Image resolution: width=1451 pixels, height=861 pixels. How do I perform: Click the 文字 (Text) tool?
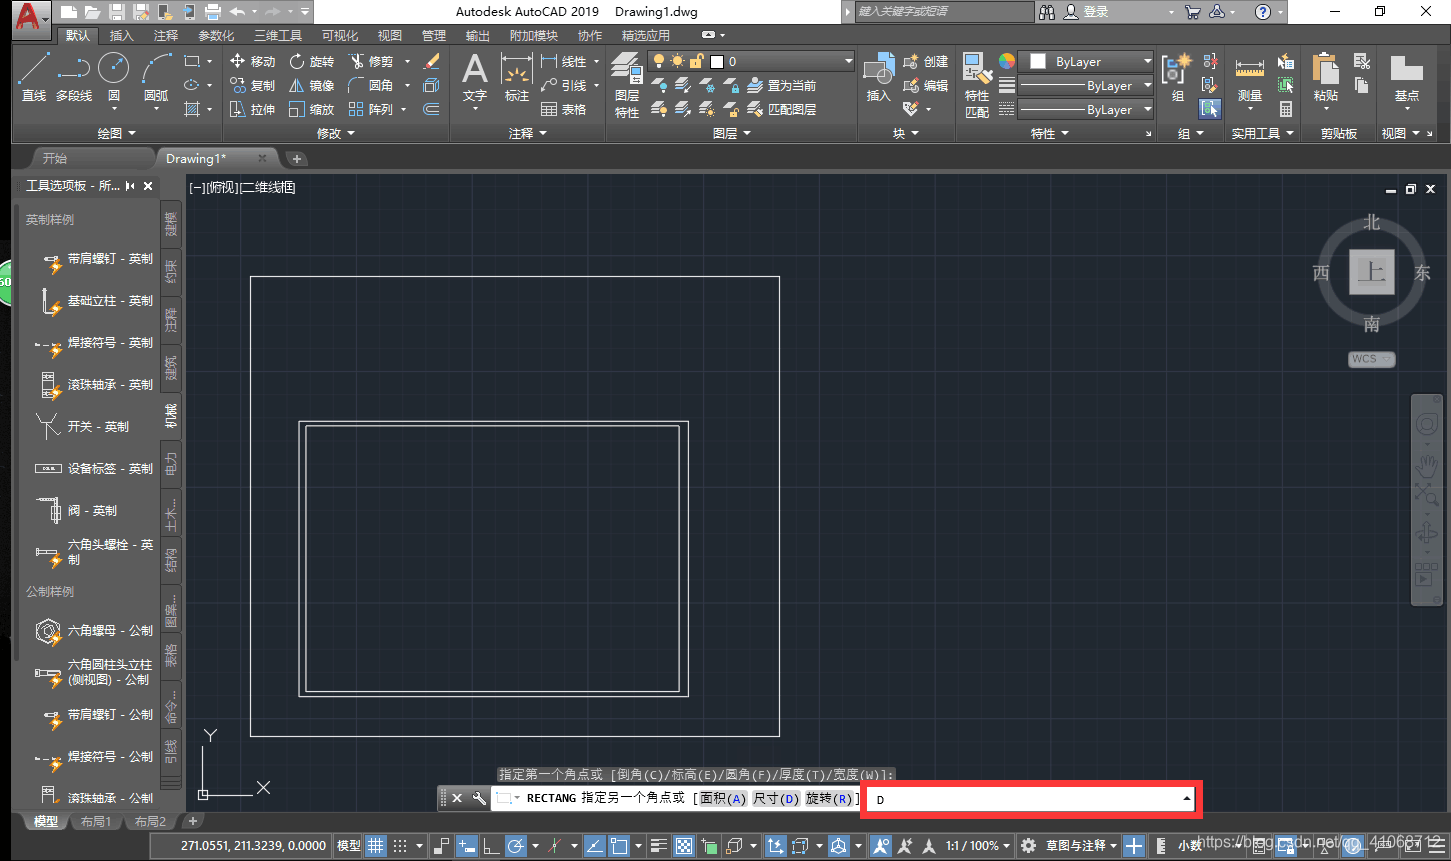click(475, 78)
